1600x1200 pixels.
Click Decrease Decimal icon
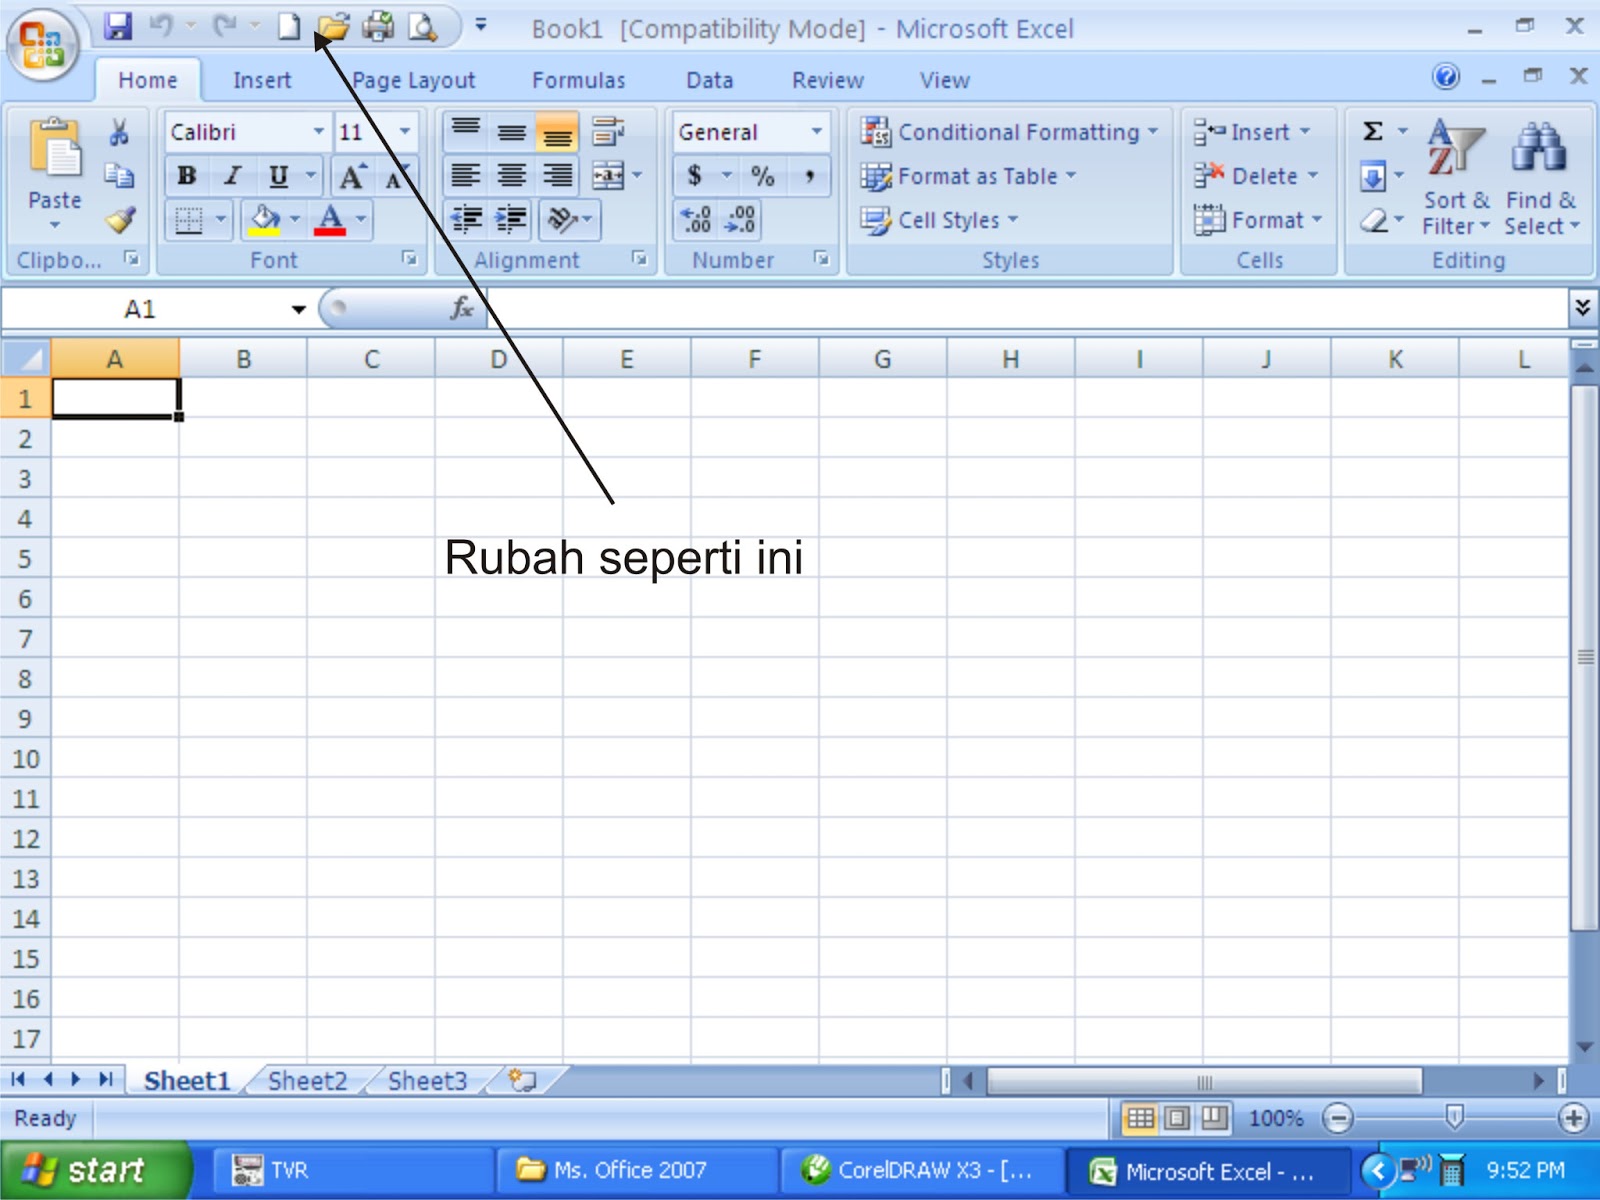tap(740, 220)
